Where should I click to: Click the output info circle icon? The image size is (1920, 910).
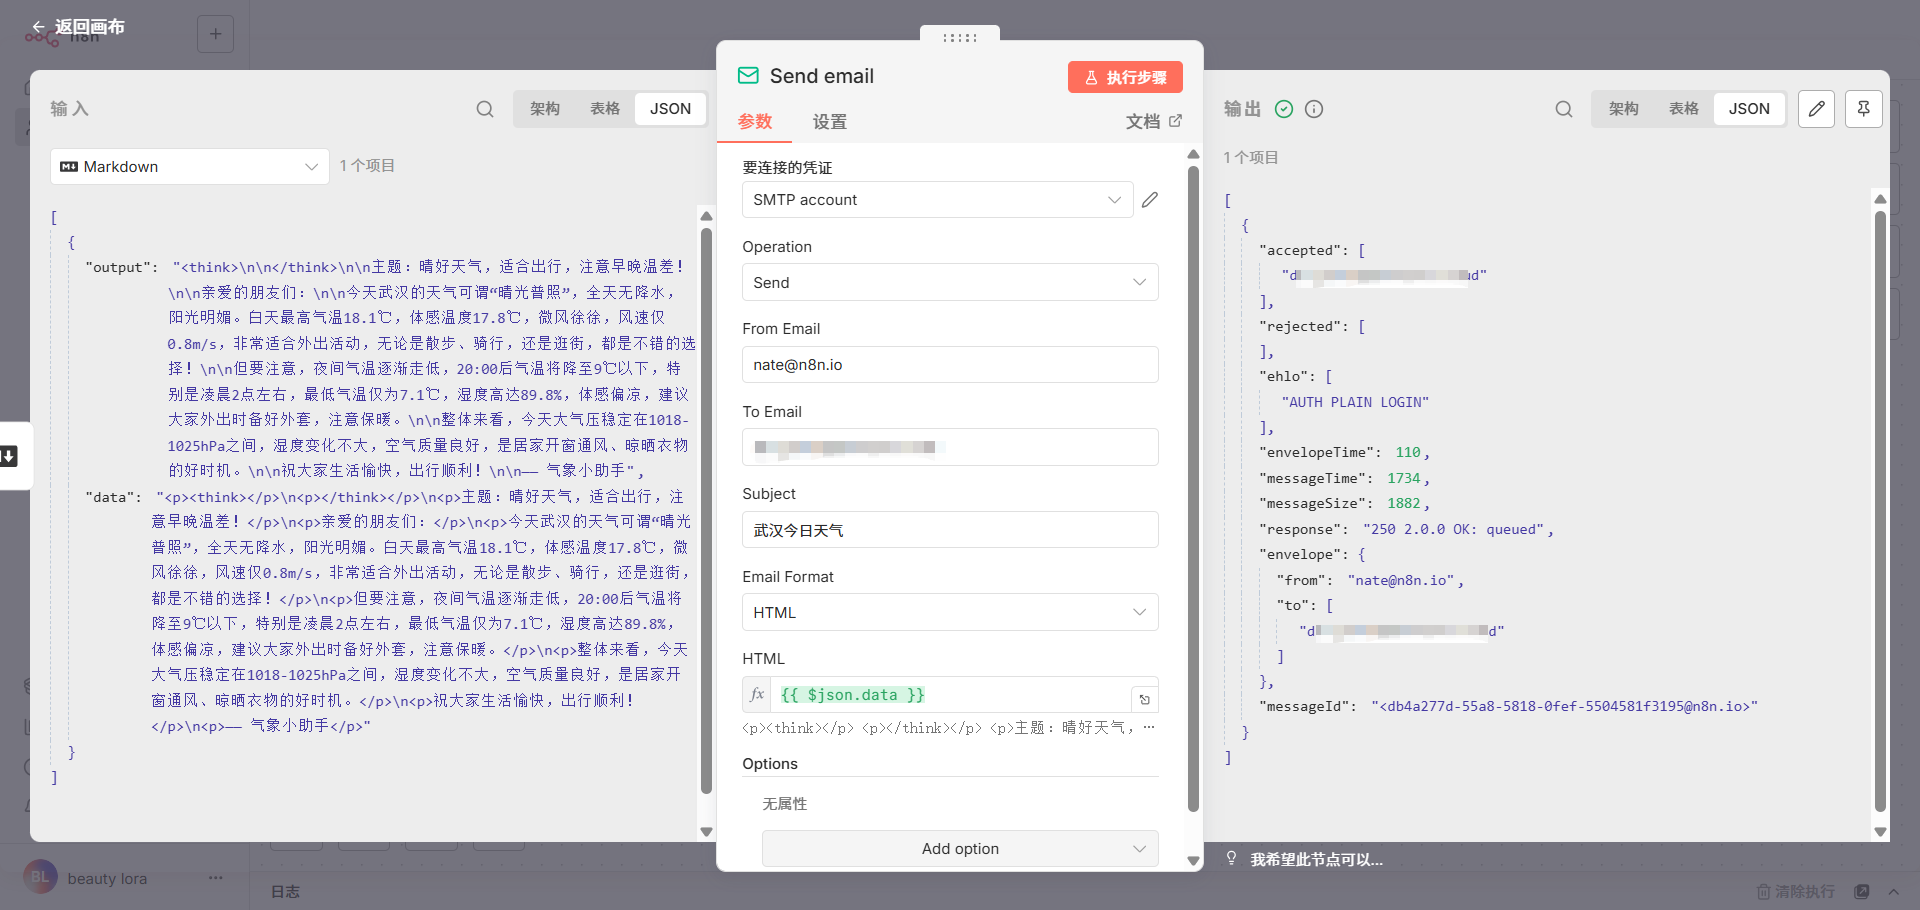coord(1314,109)
